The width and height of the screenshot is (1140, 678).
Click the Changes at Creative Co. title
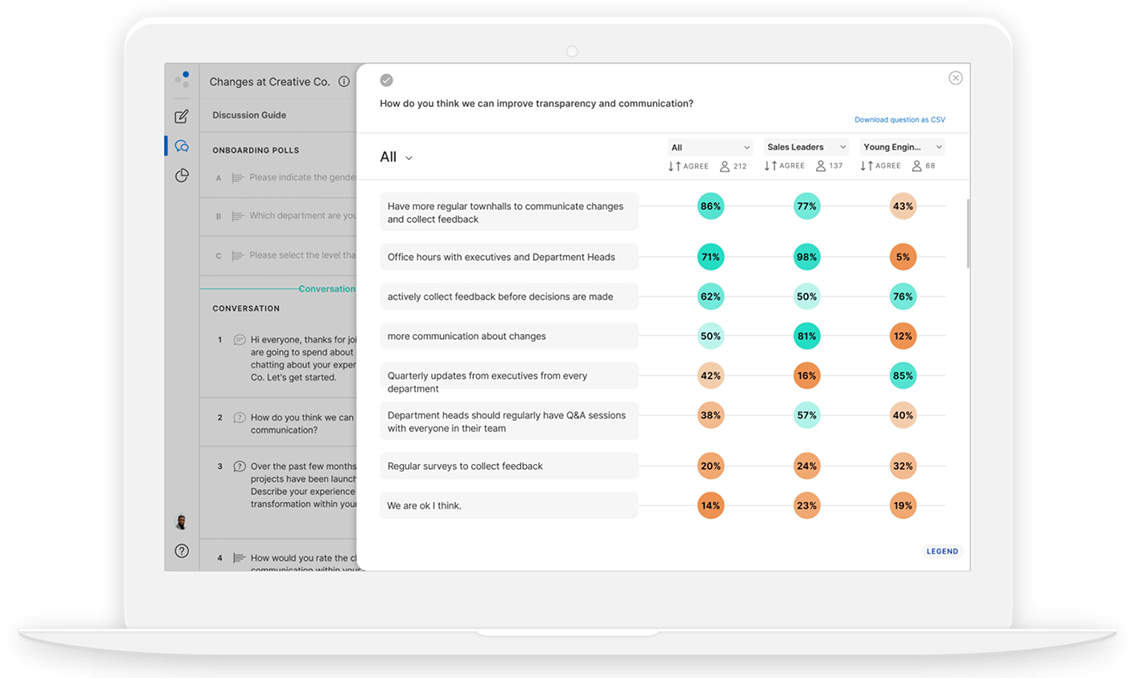coord(270,81)
